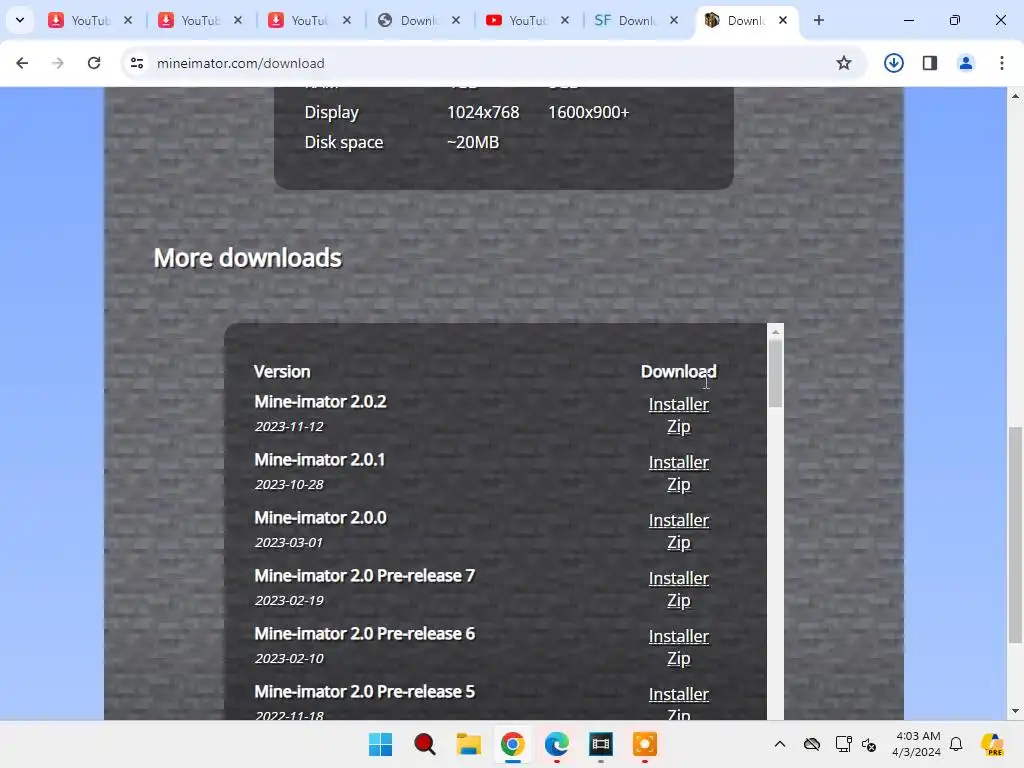Download Pre-release 6 Installer
Viewport: 1024px width, 768px height.
pyautogui.click(x=679, y=637)
